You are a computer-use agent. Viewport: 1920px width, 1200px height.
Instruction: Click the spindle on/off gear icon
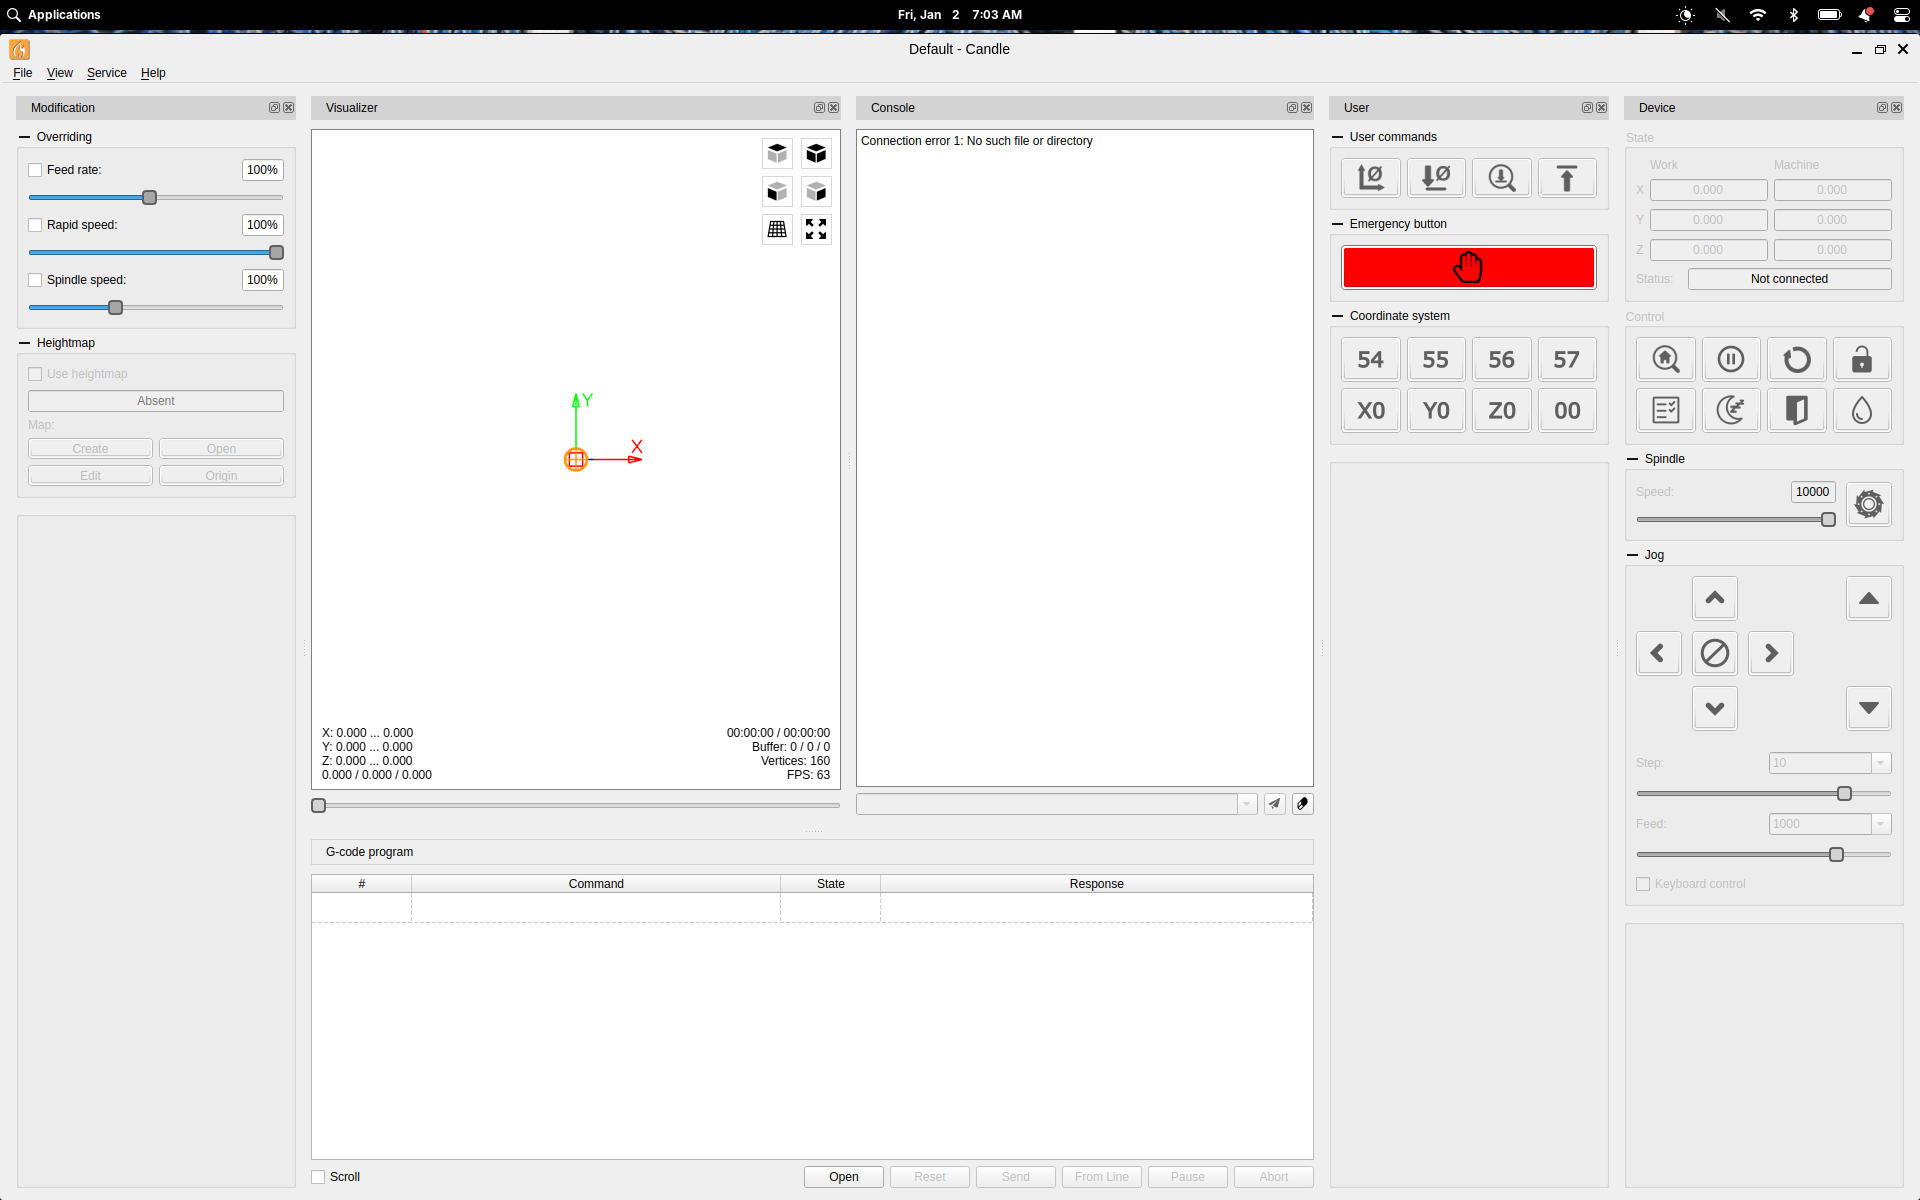pyautogui.click(x=1868, y=504)
